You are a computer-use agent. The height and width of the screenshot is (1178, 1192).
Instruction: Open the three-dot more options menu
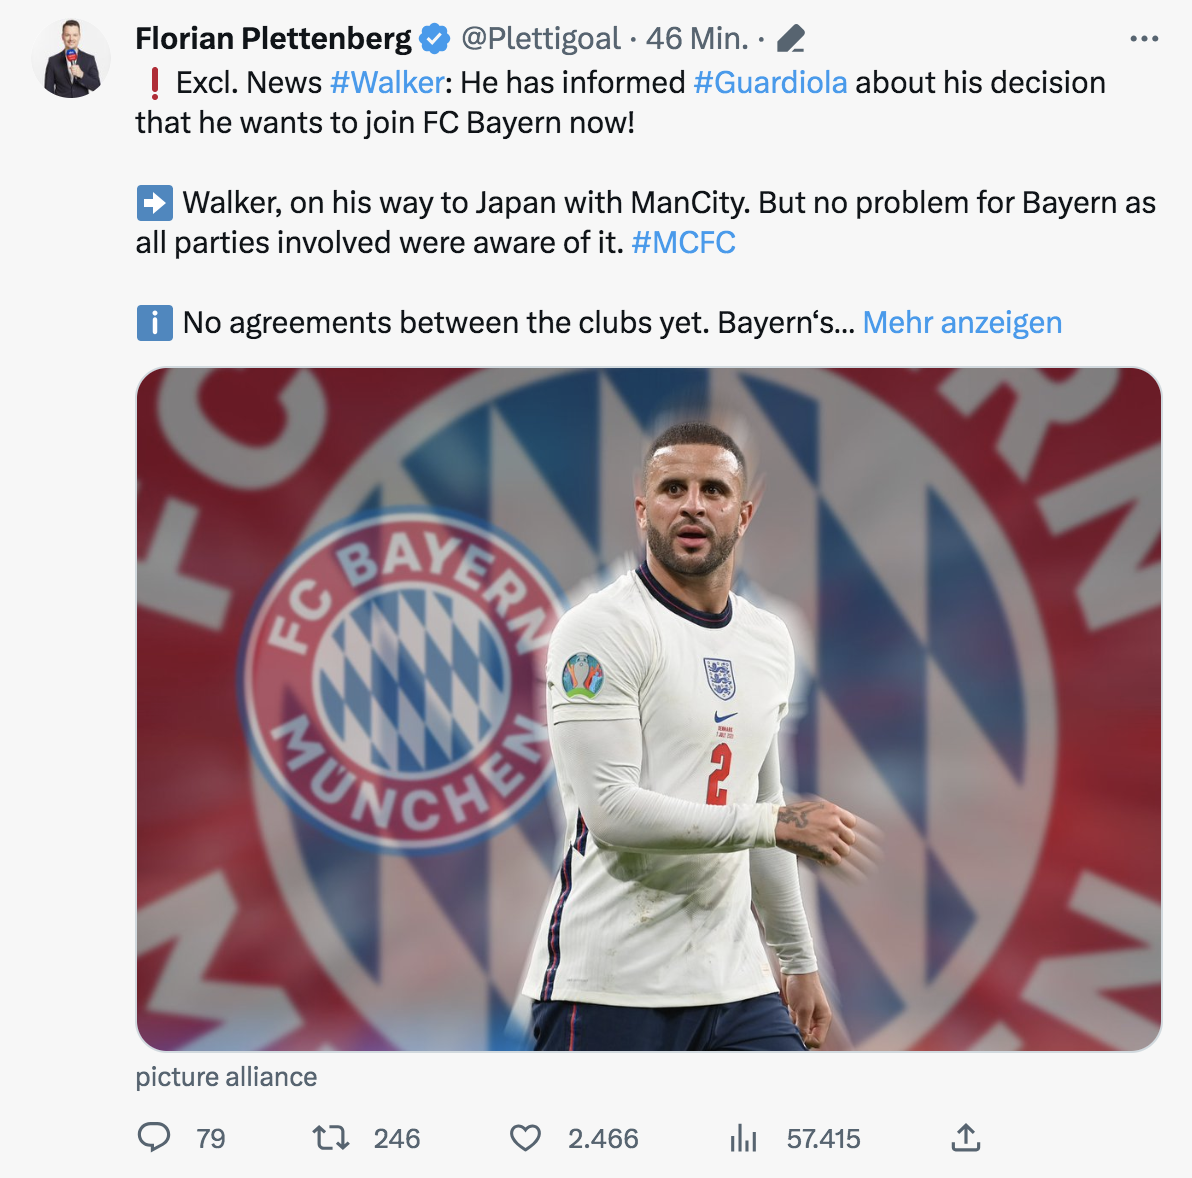click(1143, 40)
